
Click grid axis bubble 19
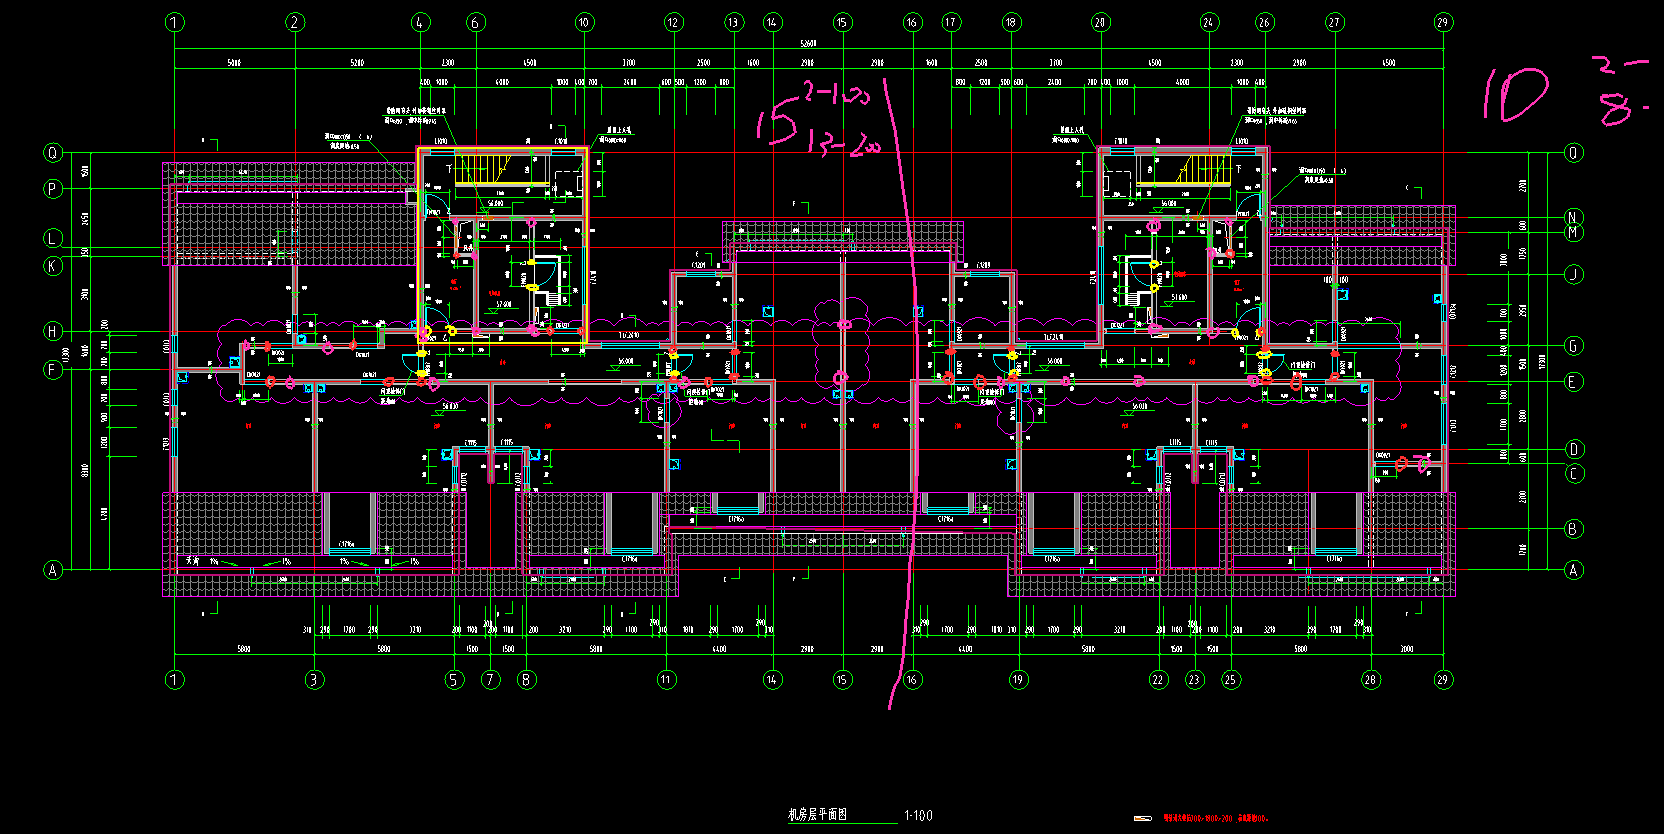coord(1018,680)
